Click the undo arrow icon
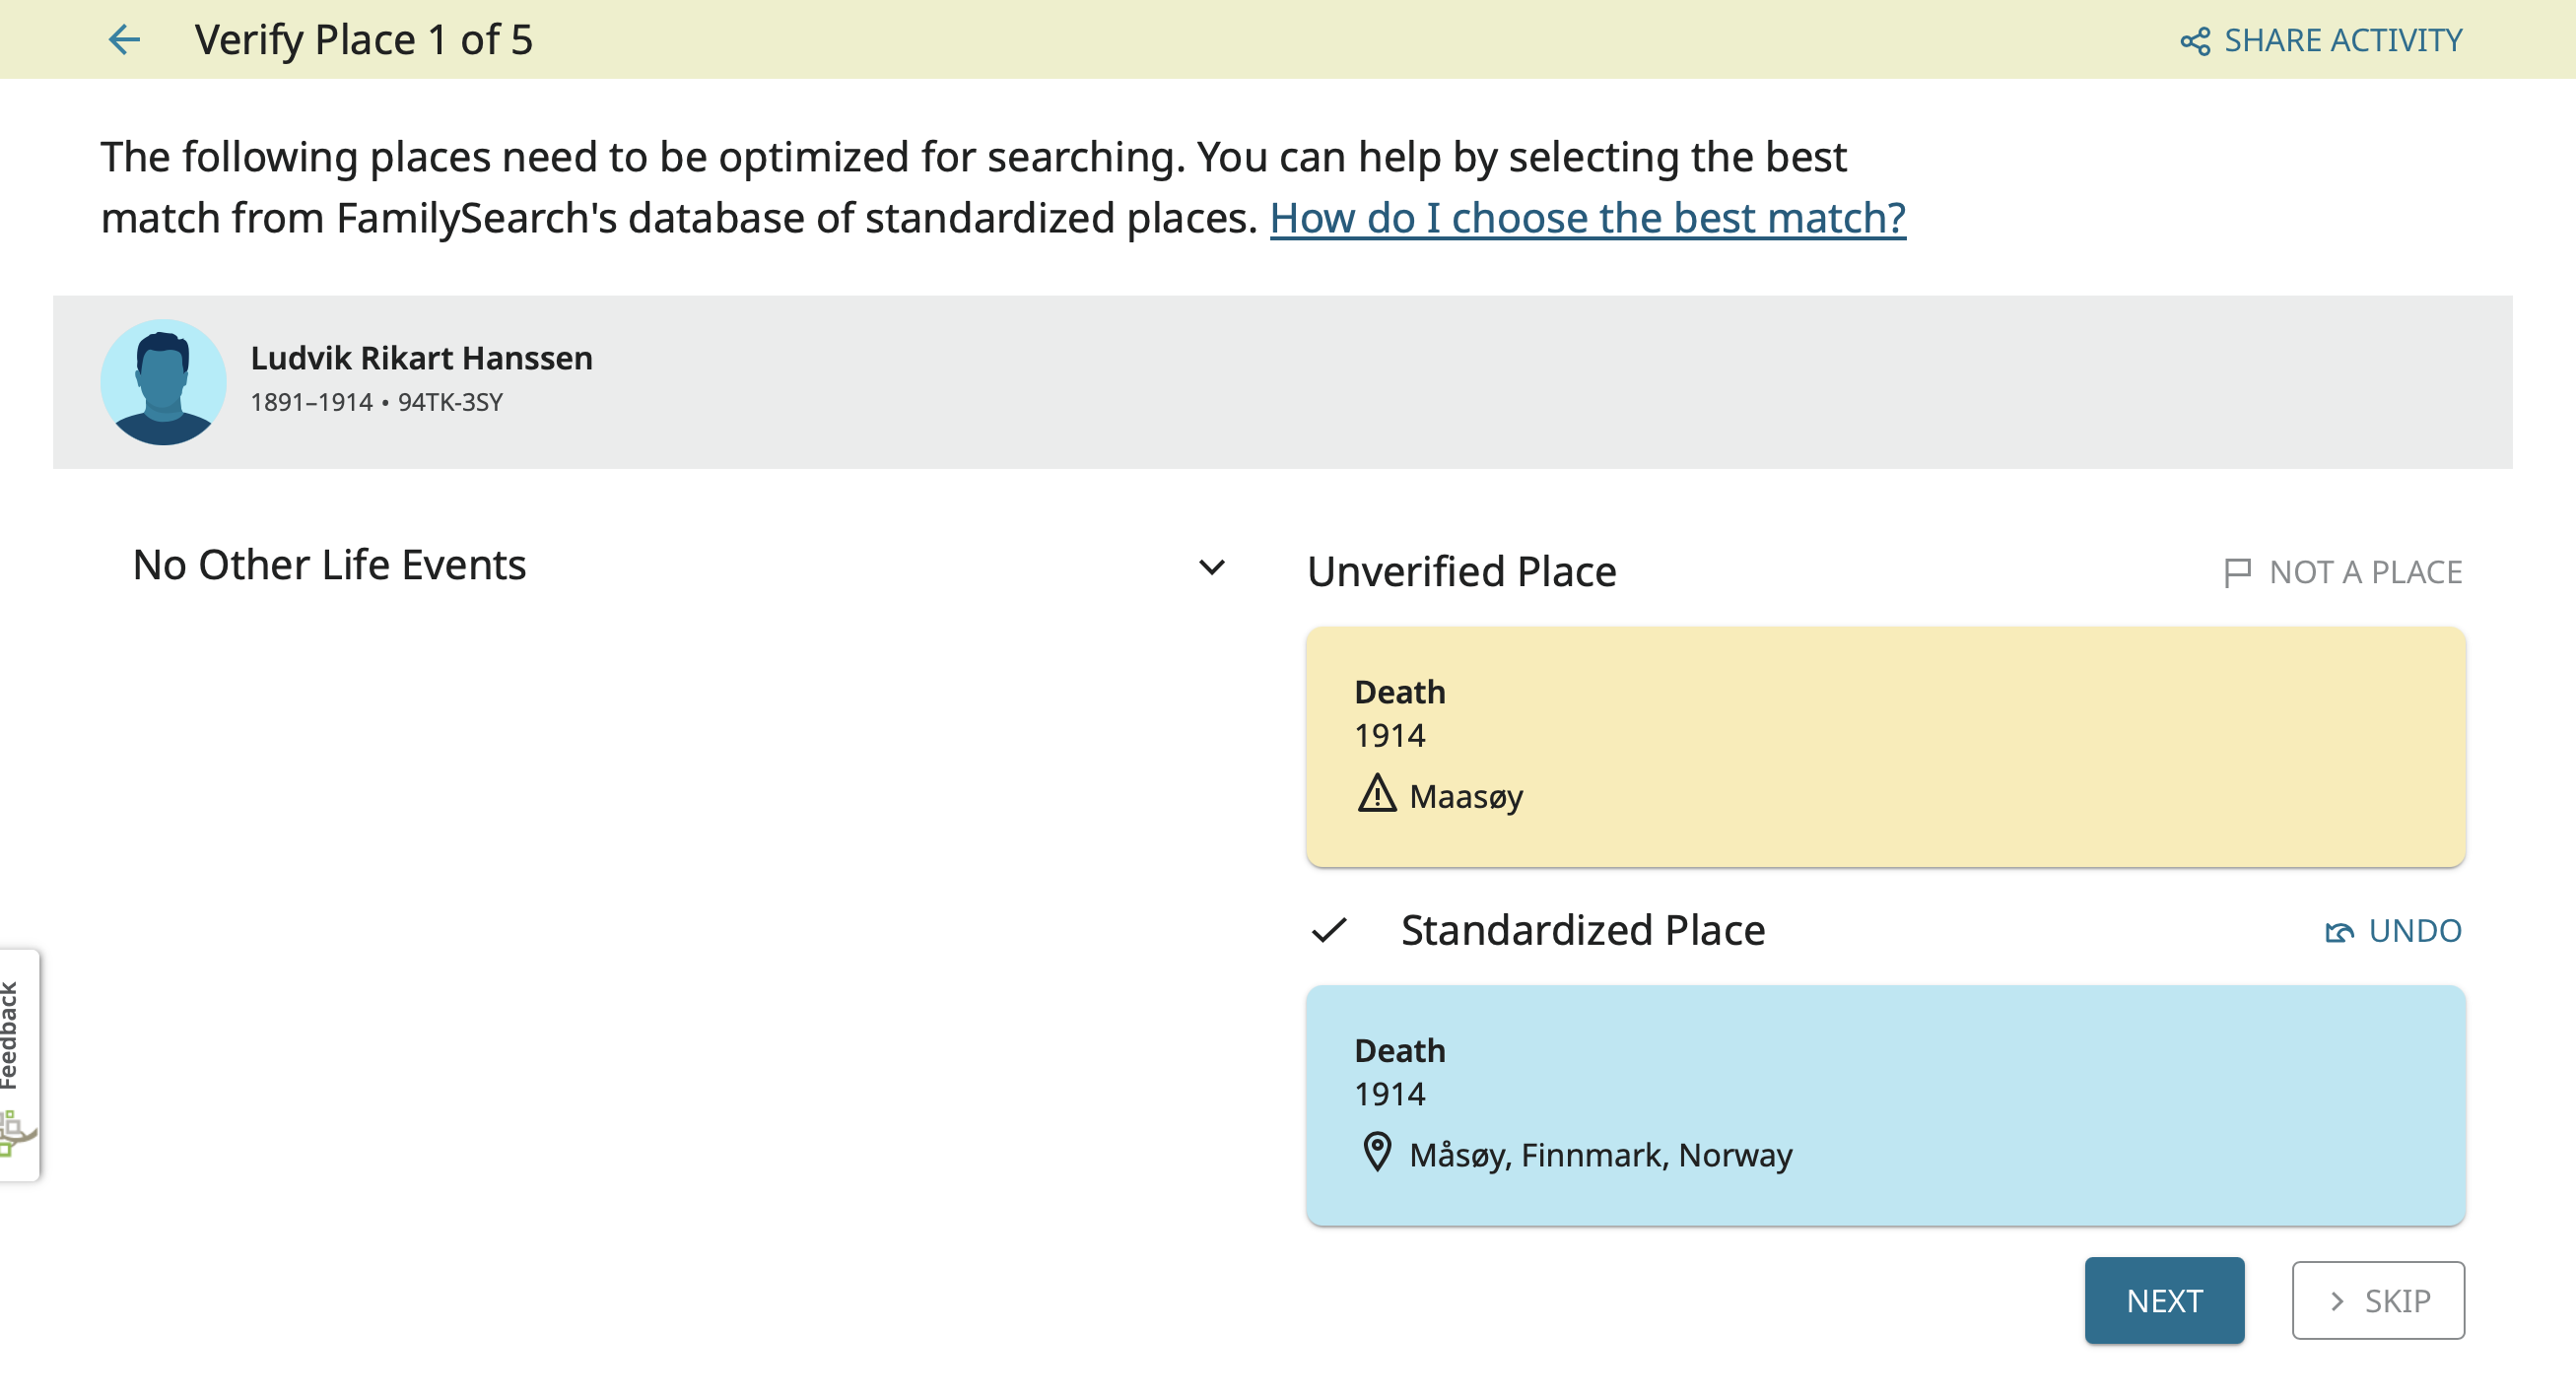Image resolution: width=2576 pixels, height=1397 pixels. (x=2338, y=931)
